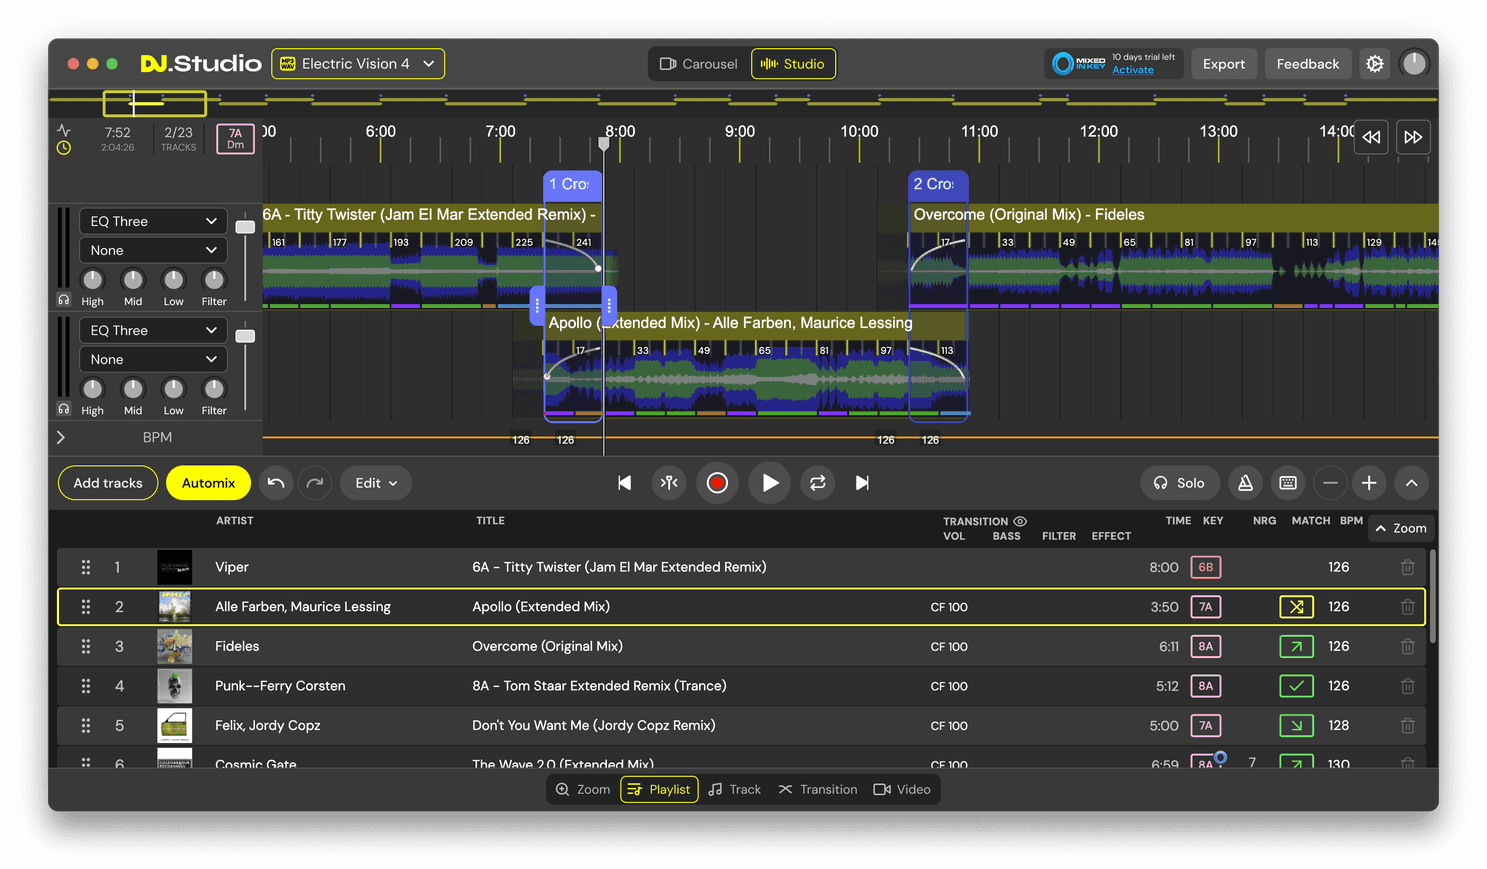
Task: Adjust the first track's High EQ knob
Action: click(x=92, y=280)
